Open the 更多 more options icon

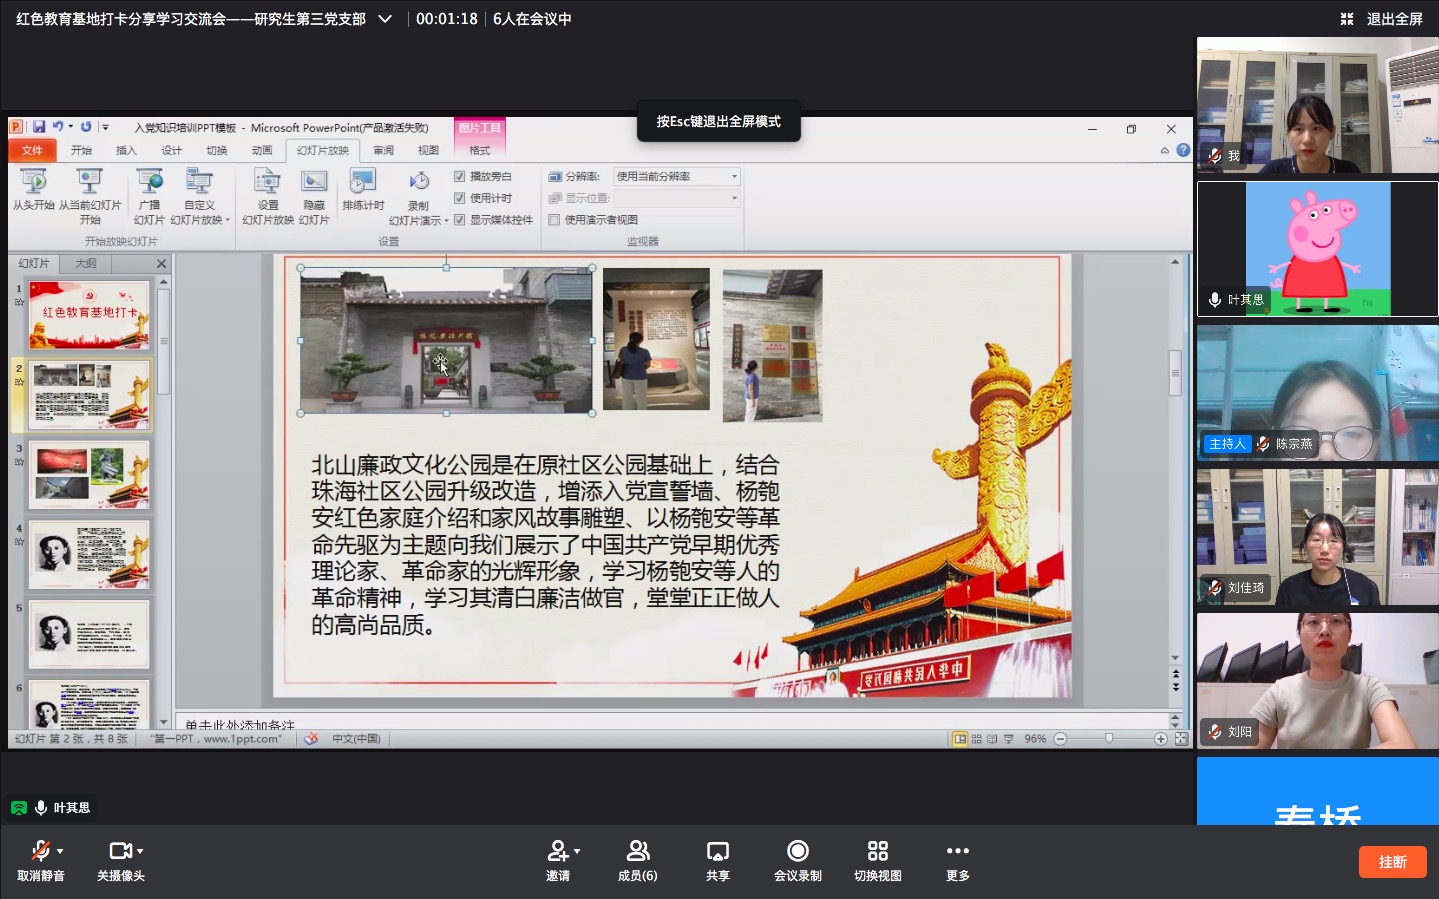point(957,852)
